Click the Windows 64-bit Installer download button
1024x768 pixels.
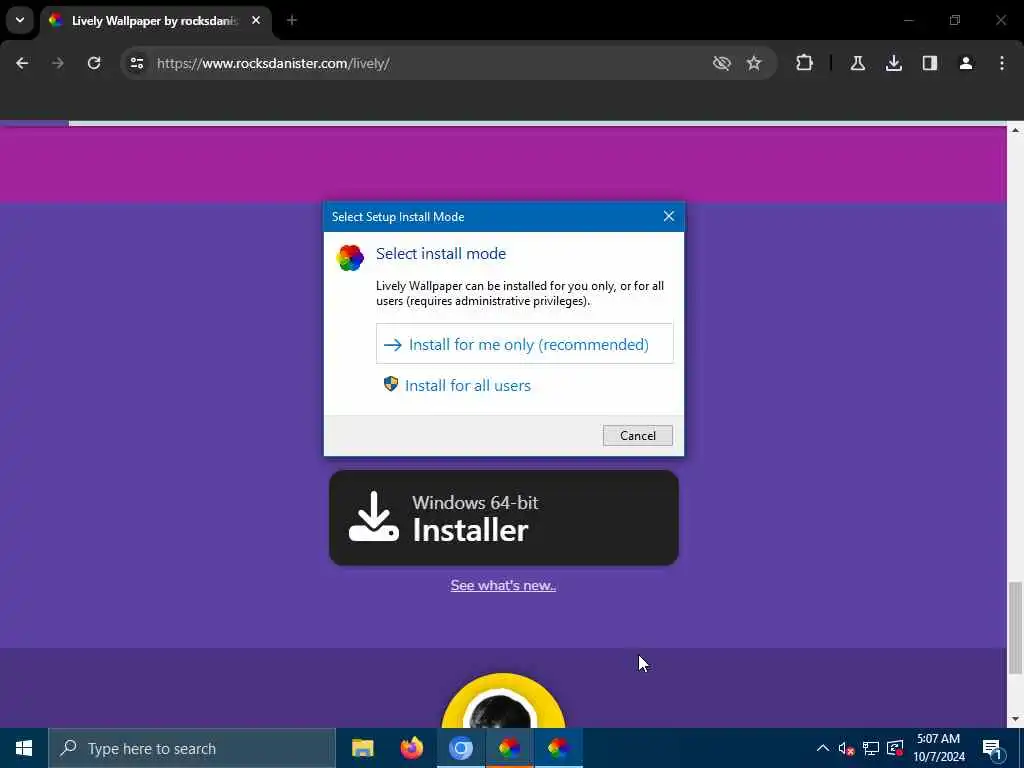[504, 518]
